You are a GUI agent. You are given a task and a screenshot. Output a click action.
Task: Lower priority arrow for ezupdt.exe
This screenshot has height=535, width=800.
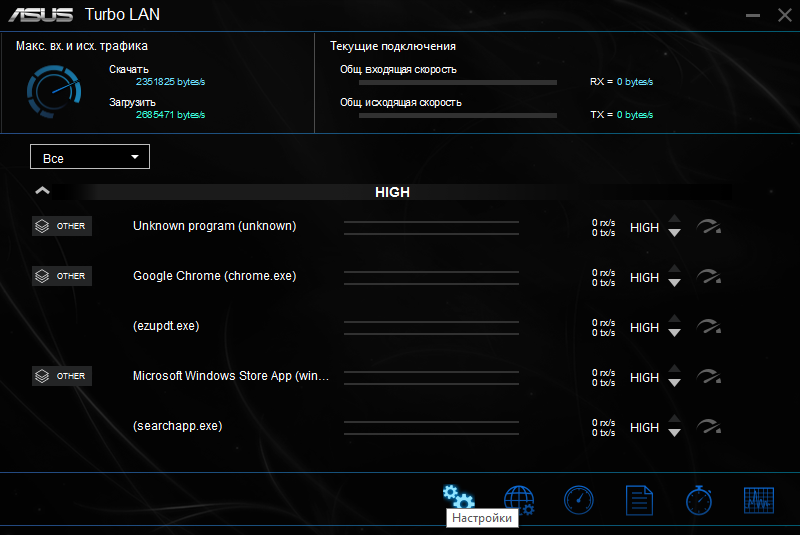674,333
